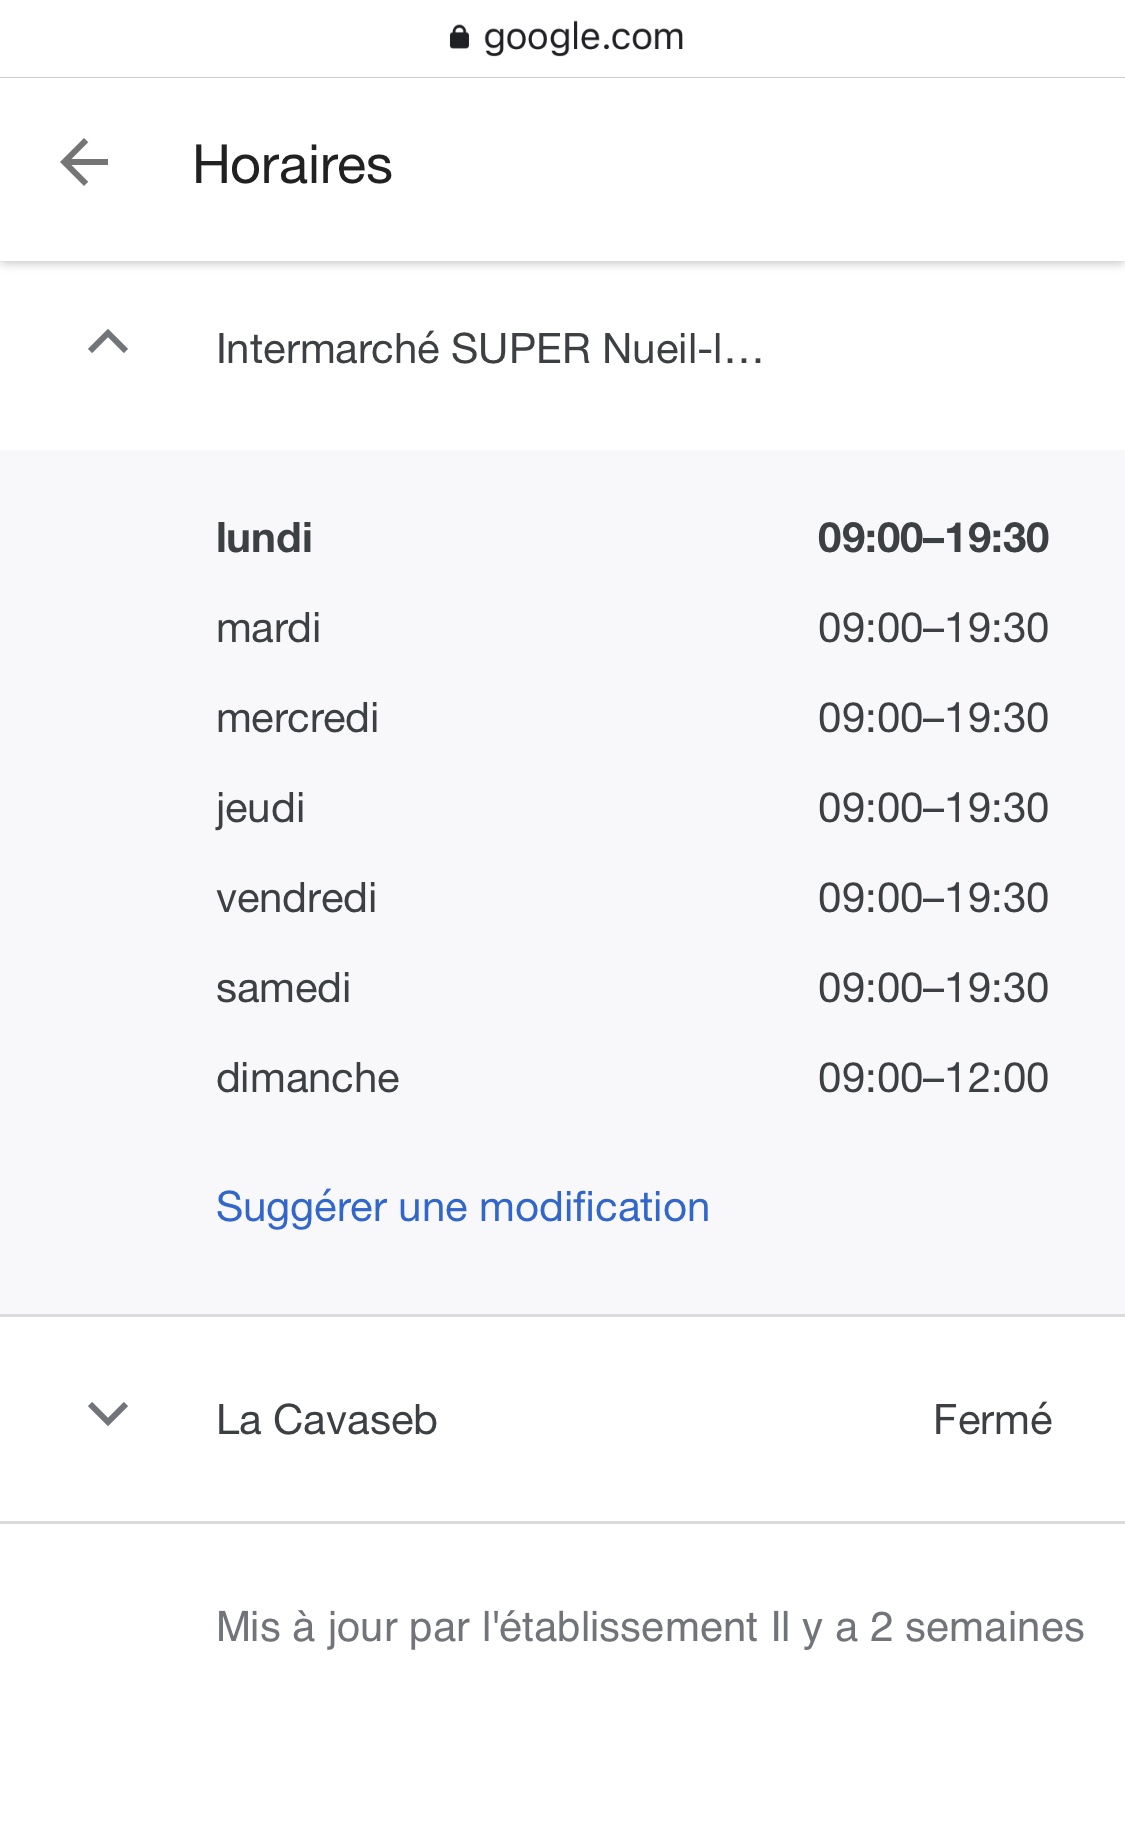Tap the Mis à jour par l'établissement note
The image size is (1125, 1843).
point(649,1627)
